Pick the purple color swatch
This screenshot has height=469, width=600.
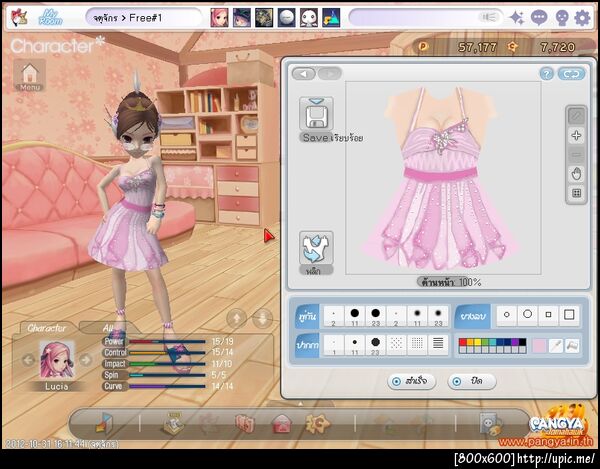point(515,342)
